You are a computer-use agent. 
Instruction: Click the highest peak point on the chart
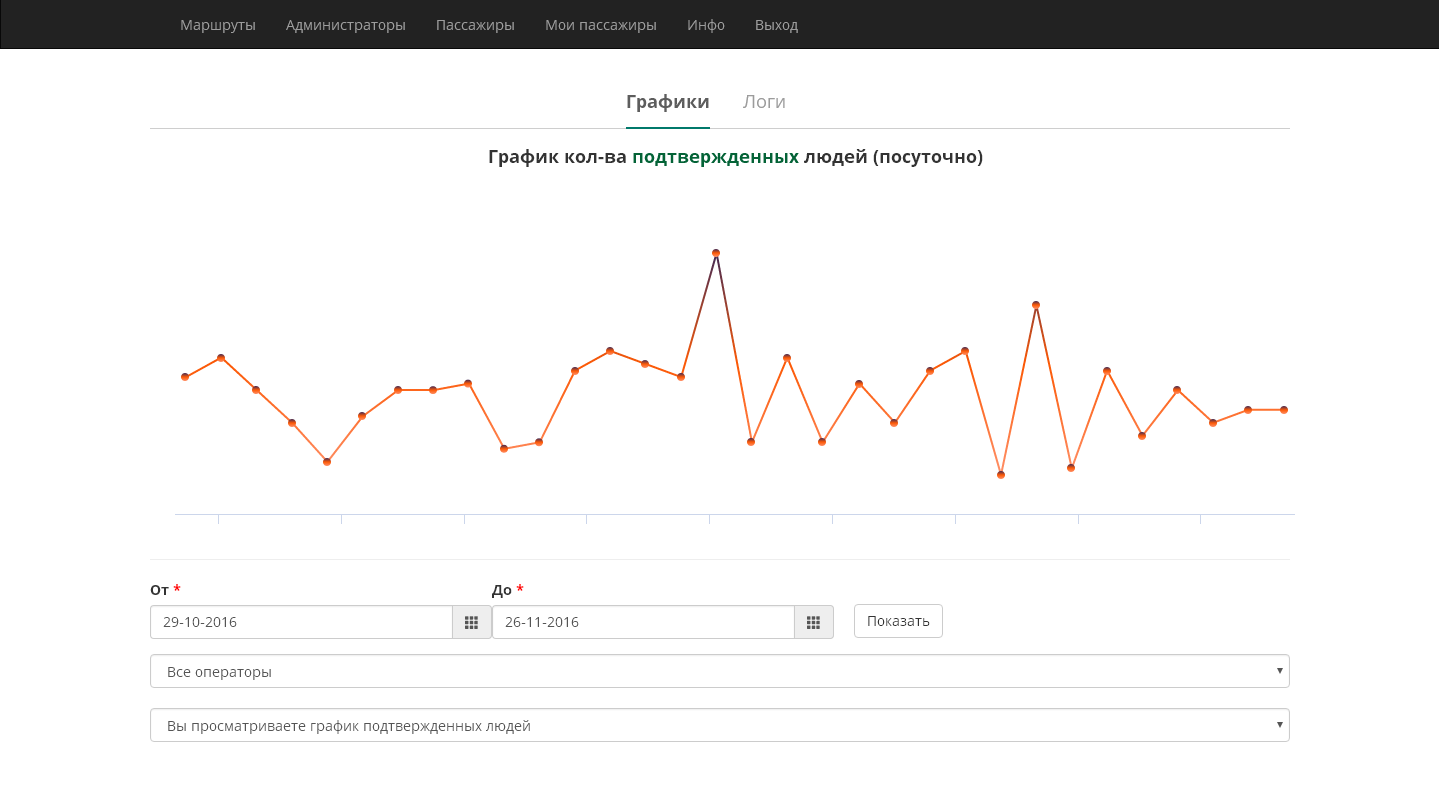click(x=716, y=253)
